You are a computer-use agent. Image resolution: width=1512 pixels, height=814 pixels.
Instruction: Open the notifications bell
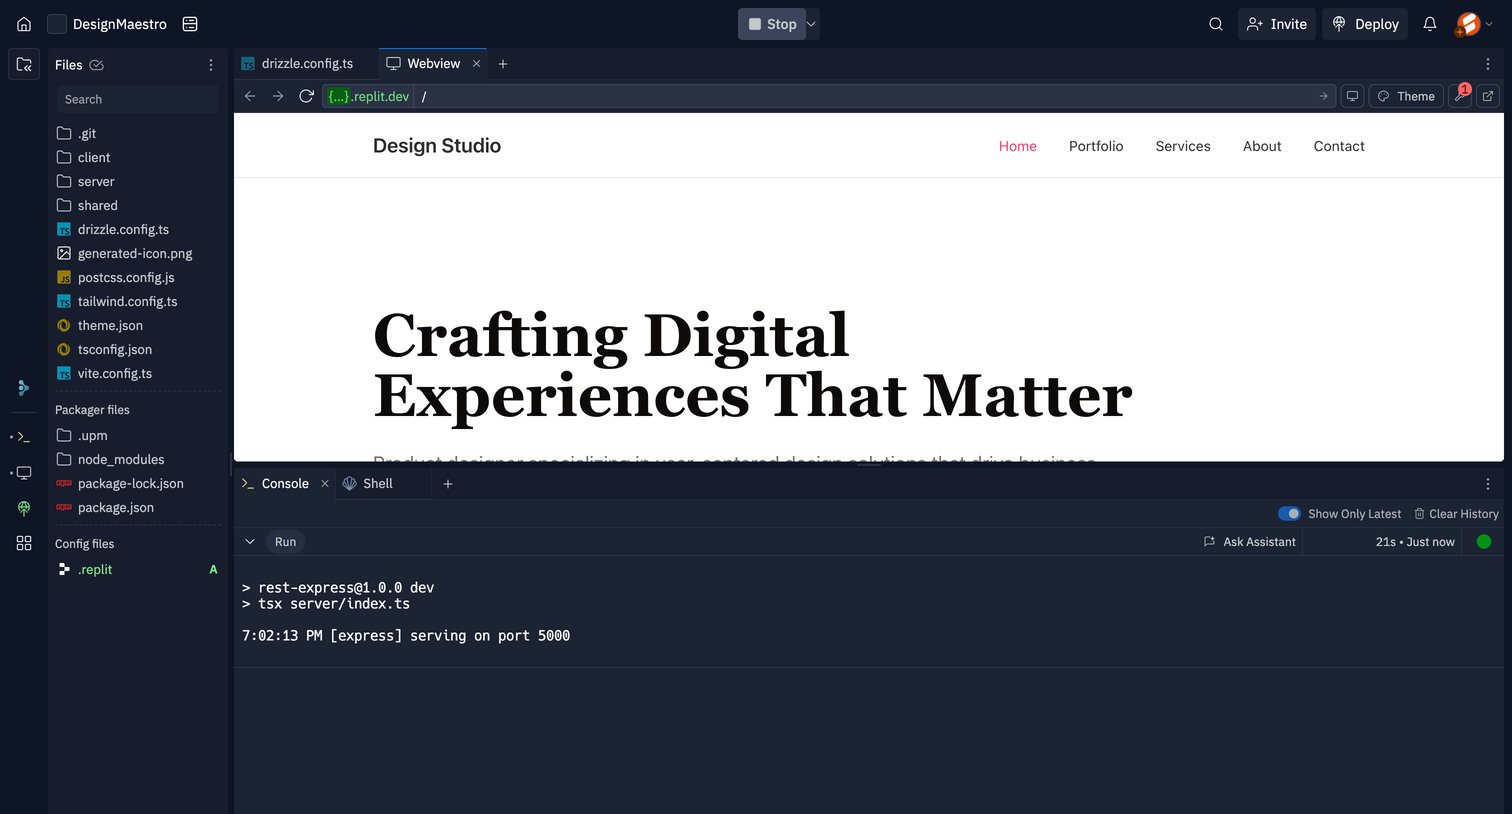point(1430,24)
